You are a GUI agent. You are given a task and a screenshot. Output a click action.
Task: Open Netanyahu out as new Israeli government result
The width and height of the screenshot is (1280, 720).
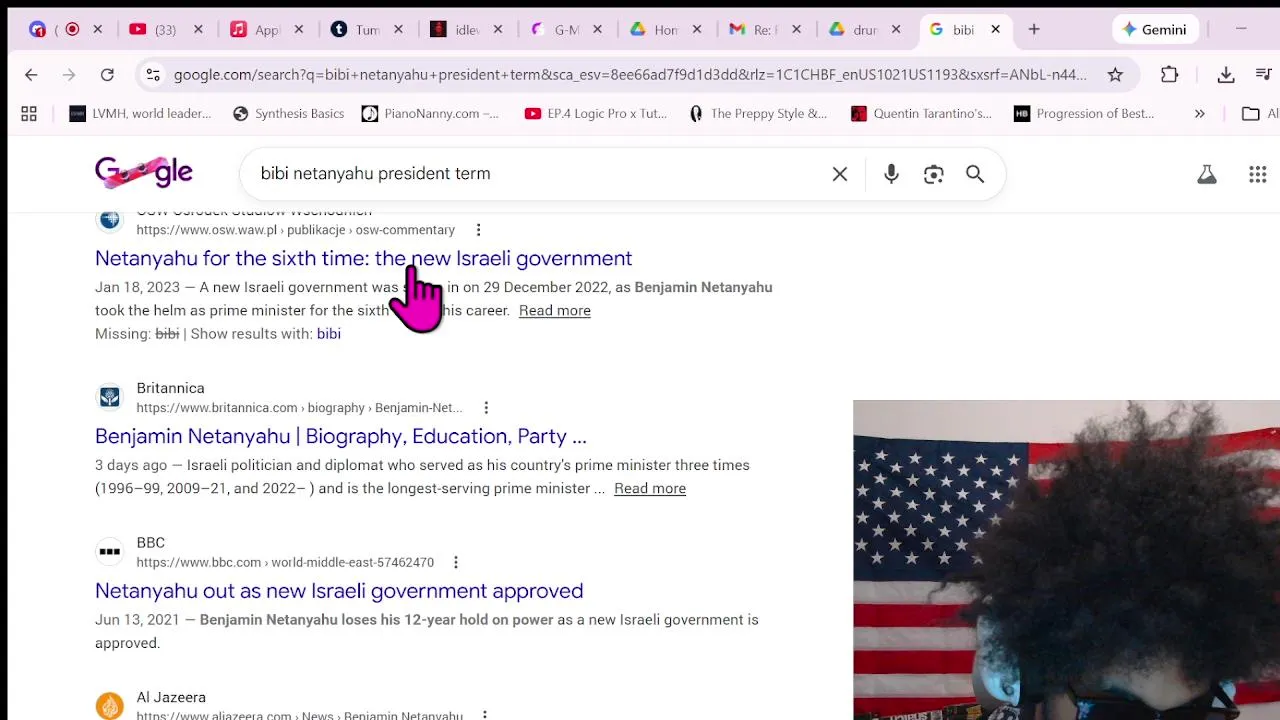tap(338, 591)
